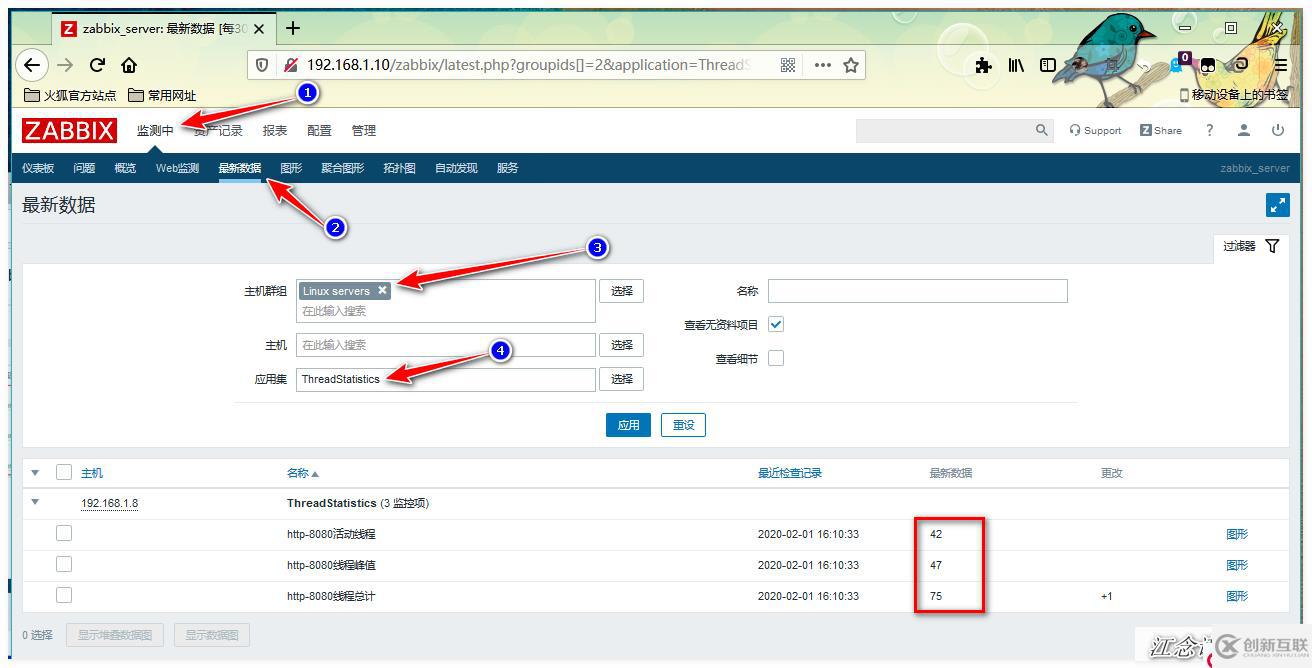Toggle the 查看无资料项目 checkbox

click(776, 324)
